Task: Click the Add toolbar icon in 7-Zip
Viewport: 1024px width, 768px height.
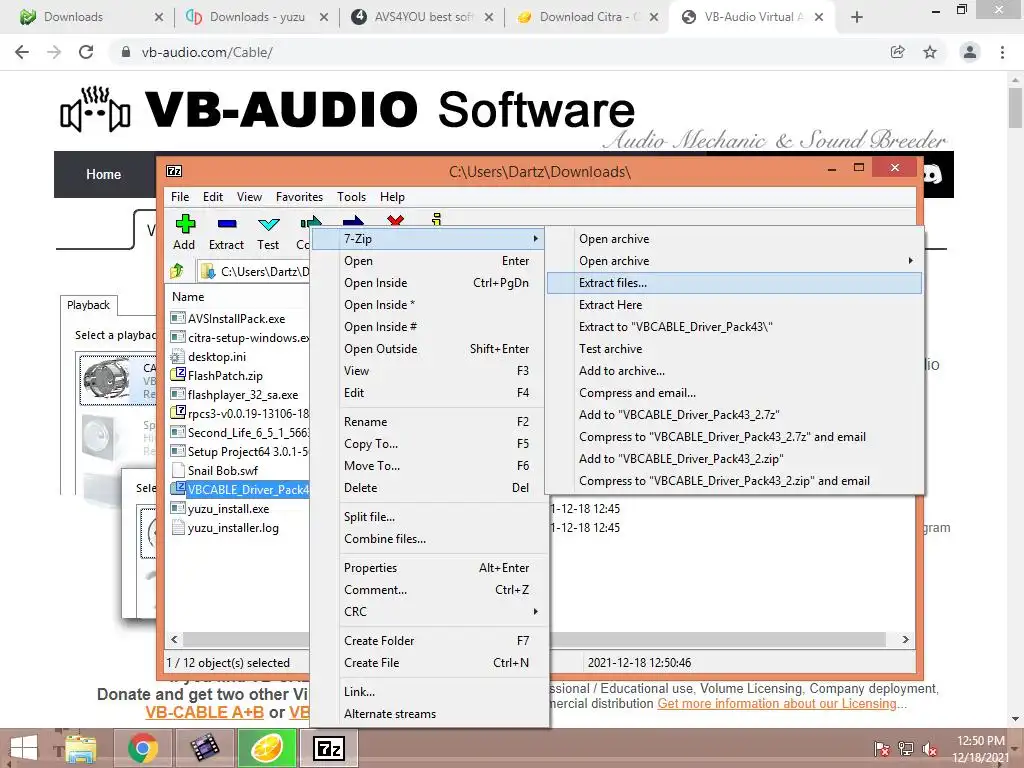Action: (185, 232)
